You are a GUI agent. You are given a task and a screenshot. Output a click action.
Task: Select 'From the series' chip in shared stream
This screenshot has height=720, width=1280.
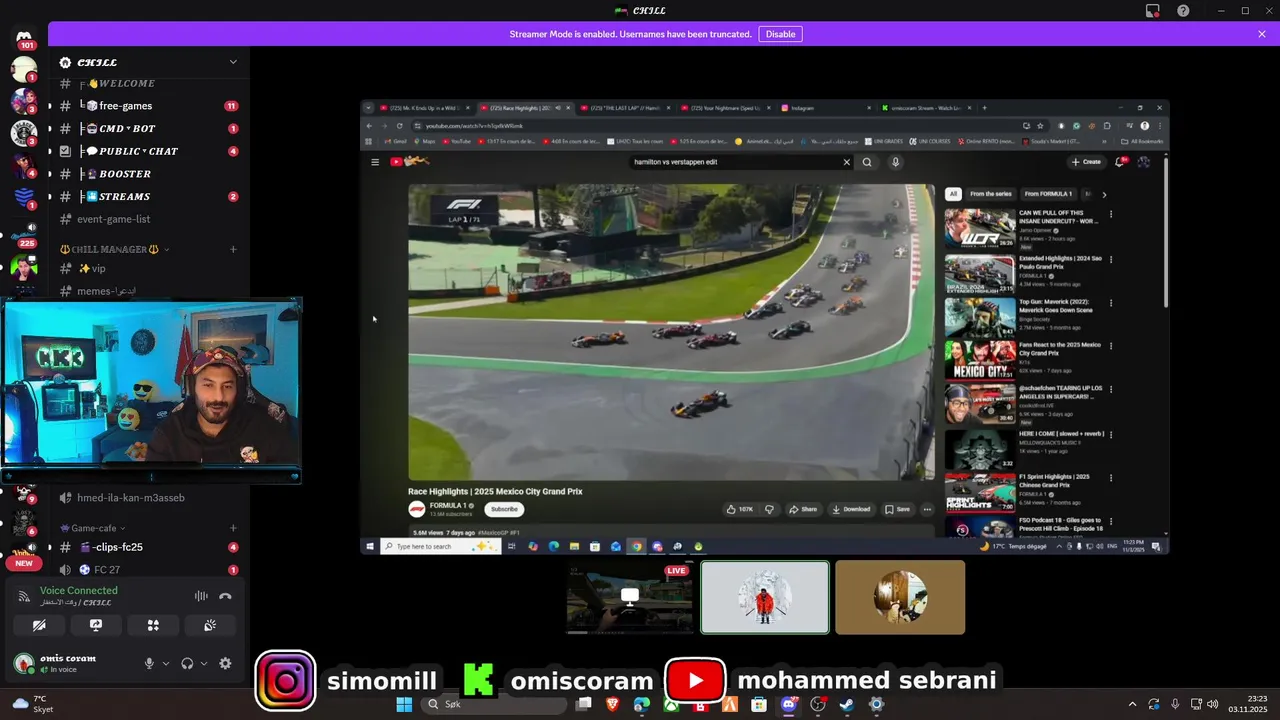tap(991, 194)
